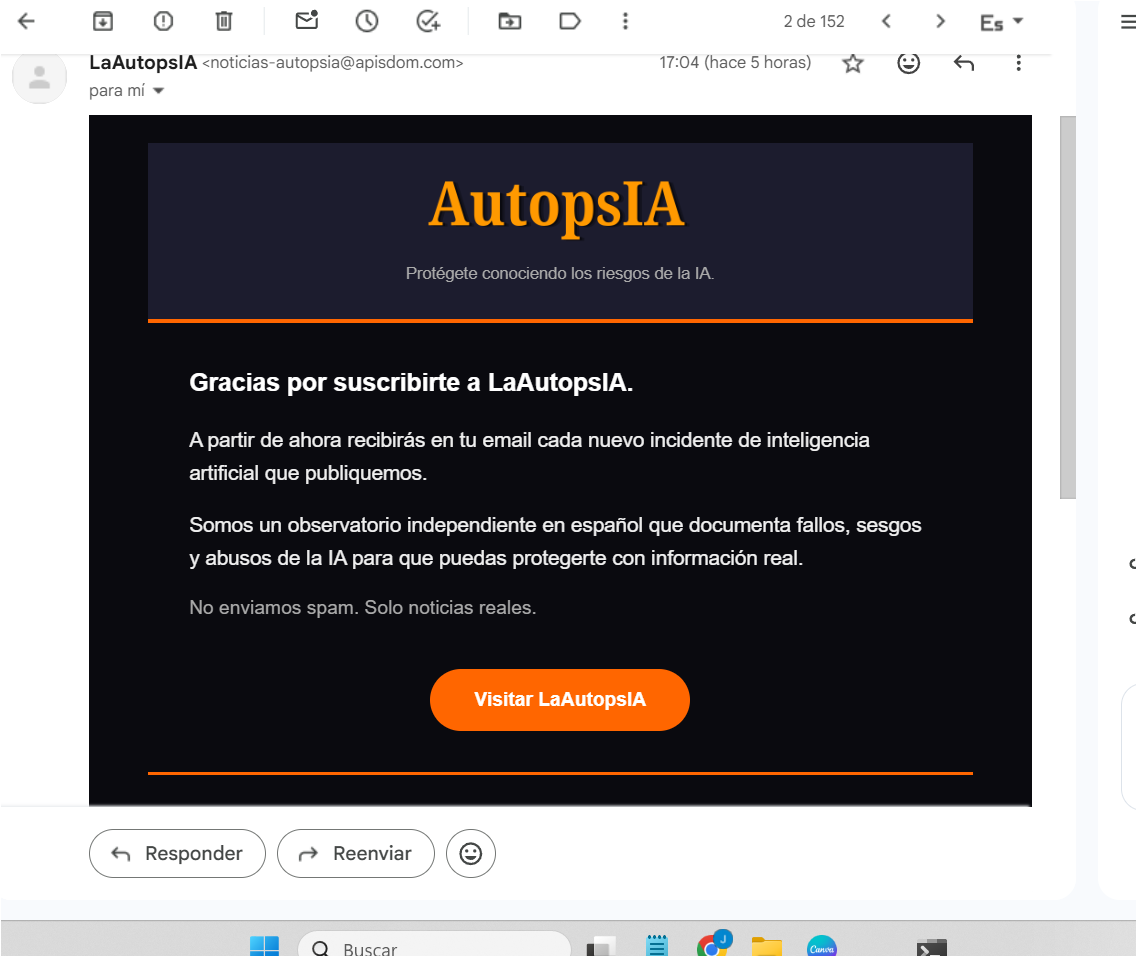This screenshot has height=957, width=1137.
Task: Apply a label to this message
Action: [569, 20]
